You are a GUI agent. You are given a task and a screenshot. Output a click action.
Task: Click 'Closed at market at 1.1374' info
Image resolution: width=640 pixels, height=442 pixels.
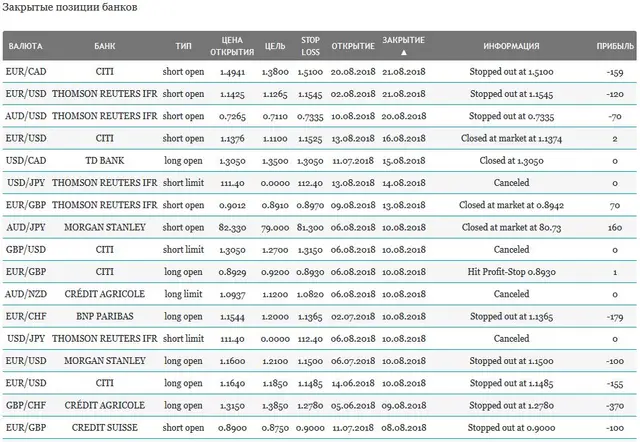[511, 138]
